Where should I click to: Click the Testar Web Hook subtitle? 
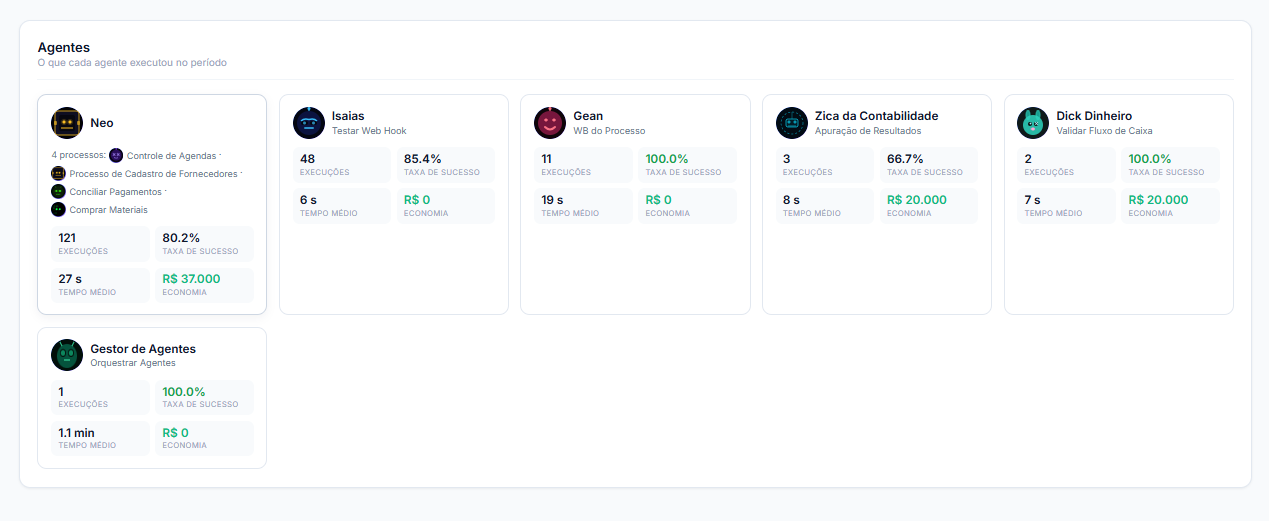click(x=369, y=131)
